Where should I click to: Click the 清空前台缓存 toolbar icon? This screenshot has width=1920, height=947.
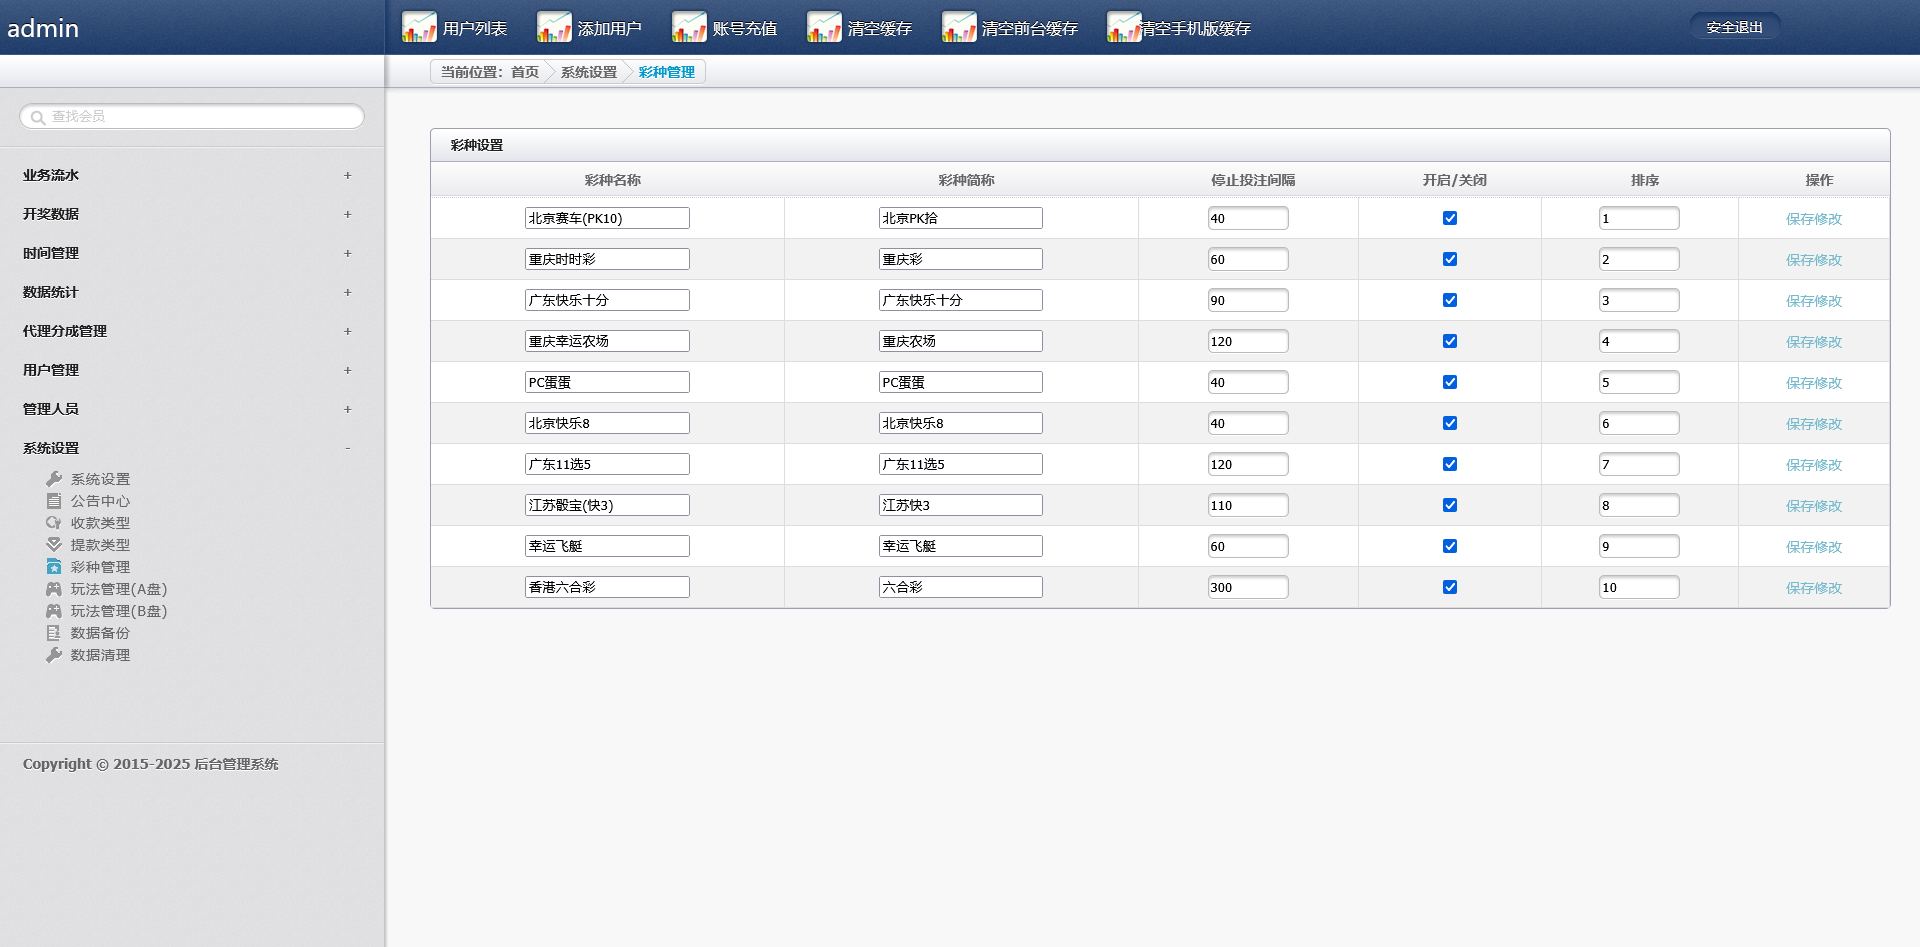click(959, 27)
